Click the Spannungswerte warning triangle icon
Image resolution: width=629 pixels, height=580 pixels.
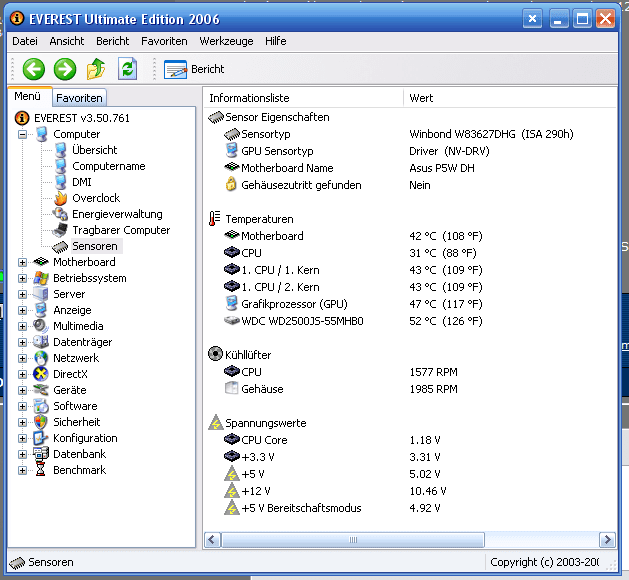coord(215,423)
